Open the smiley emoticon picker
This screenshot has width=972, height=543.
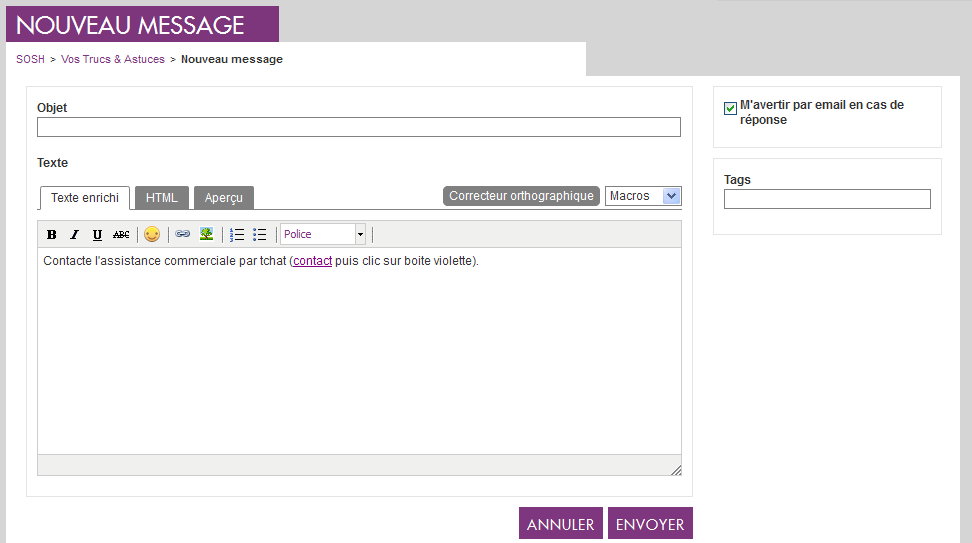(152, 235)
